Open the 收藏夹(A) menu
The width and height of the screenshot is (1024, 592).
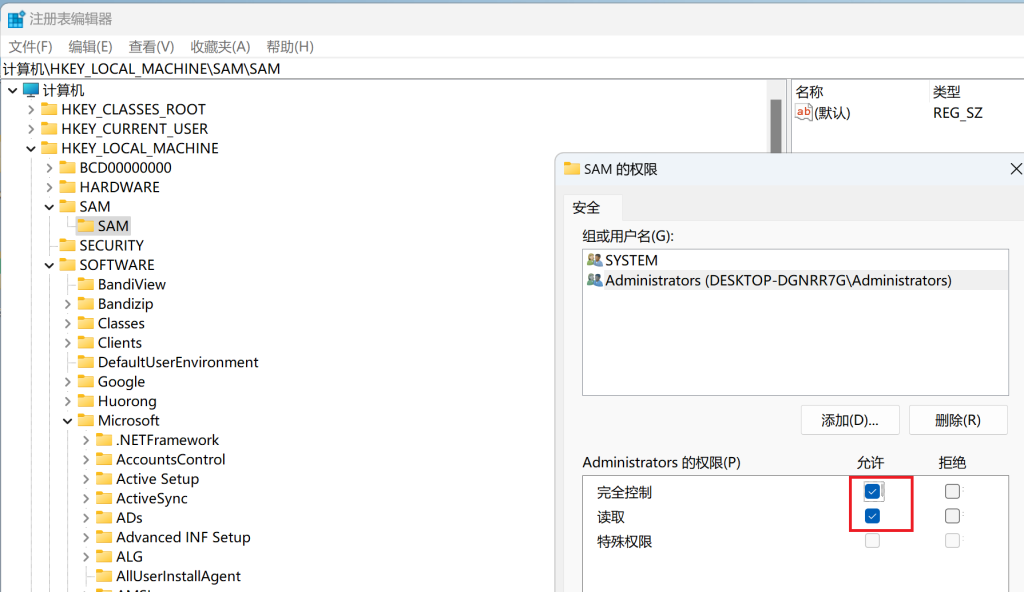point(220,47)
